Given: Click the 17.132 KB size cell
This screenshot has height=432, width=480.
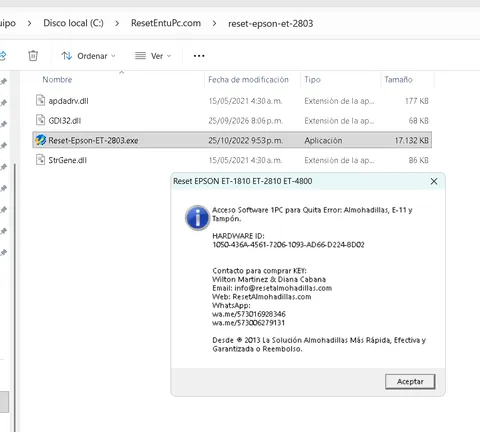Looking at the screenshot, I should pyautogui.click(x=412, y=140).
